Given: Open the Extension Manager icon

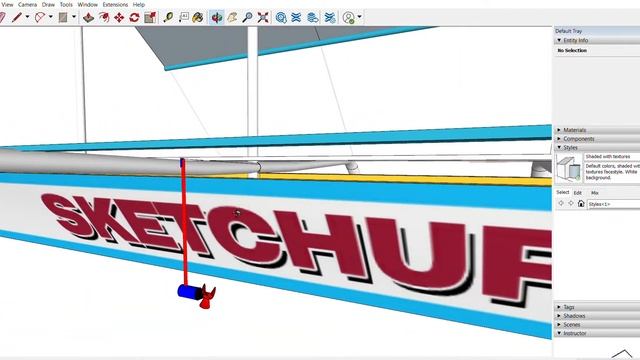Looking at the screenshot, I should (330, 18).
